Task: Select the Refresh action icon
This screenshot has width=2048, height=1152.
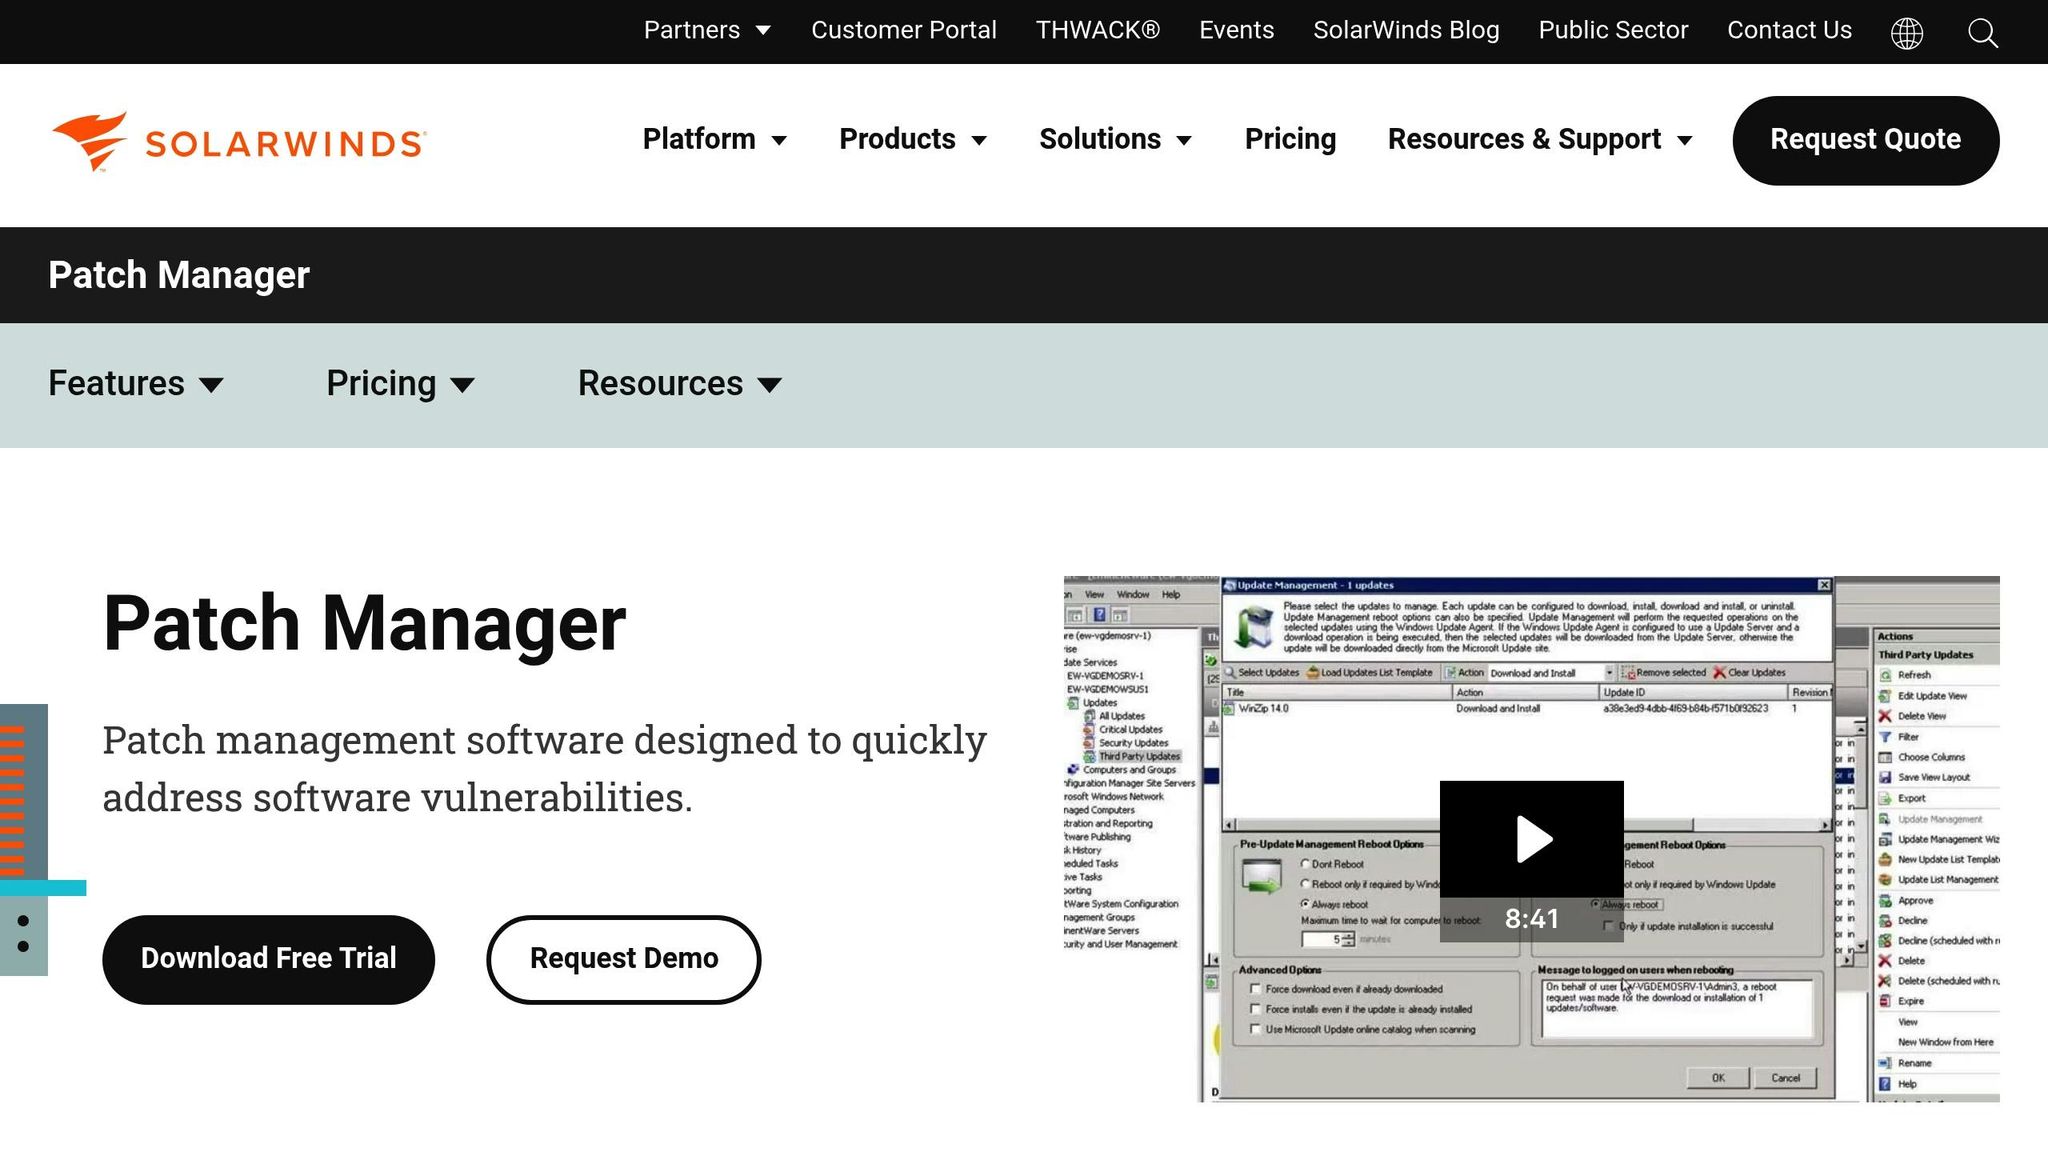Action: click(1884, 676)
